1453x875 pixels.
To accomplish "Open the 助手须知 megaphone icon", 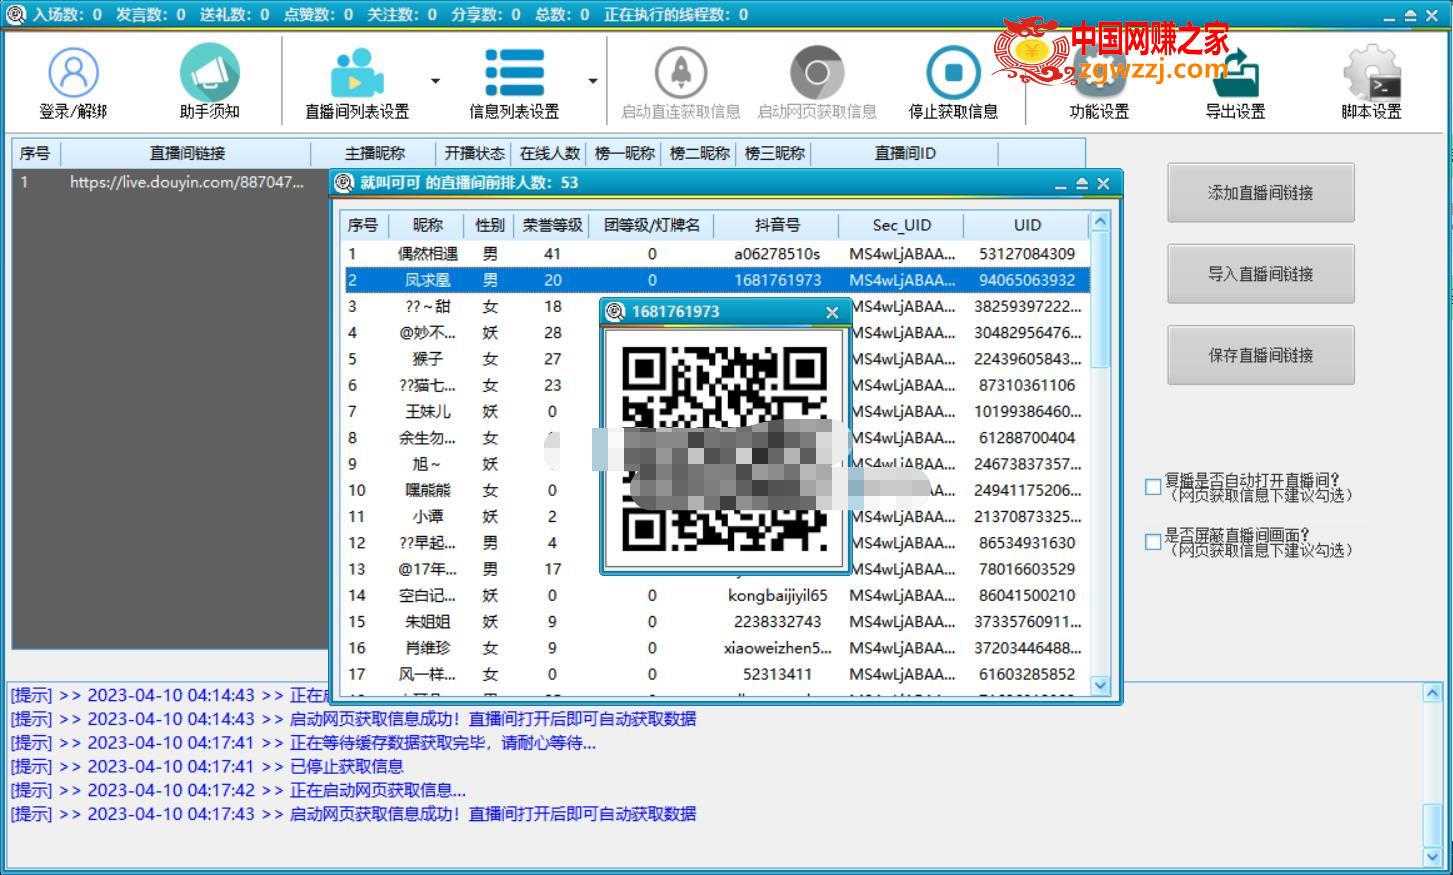I will 209,74.
